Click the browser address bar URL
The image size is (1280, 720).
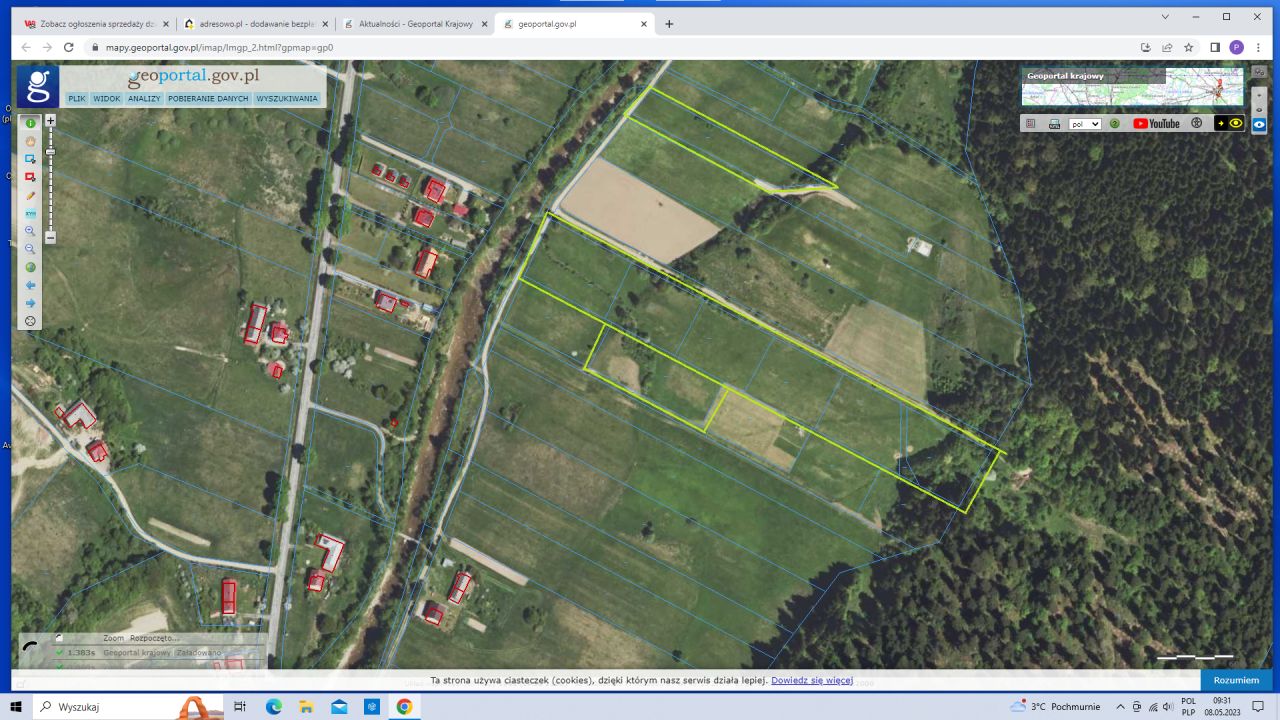click(219, 47)
